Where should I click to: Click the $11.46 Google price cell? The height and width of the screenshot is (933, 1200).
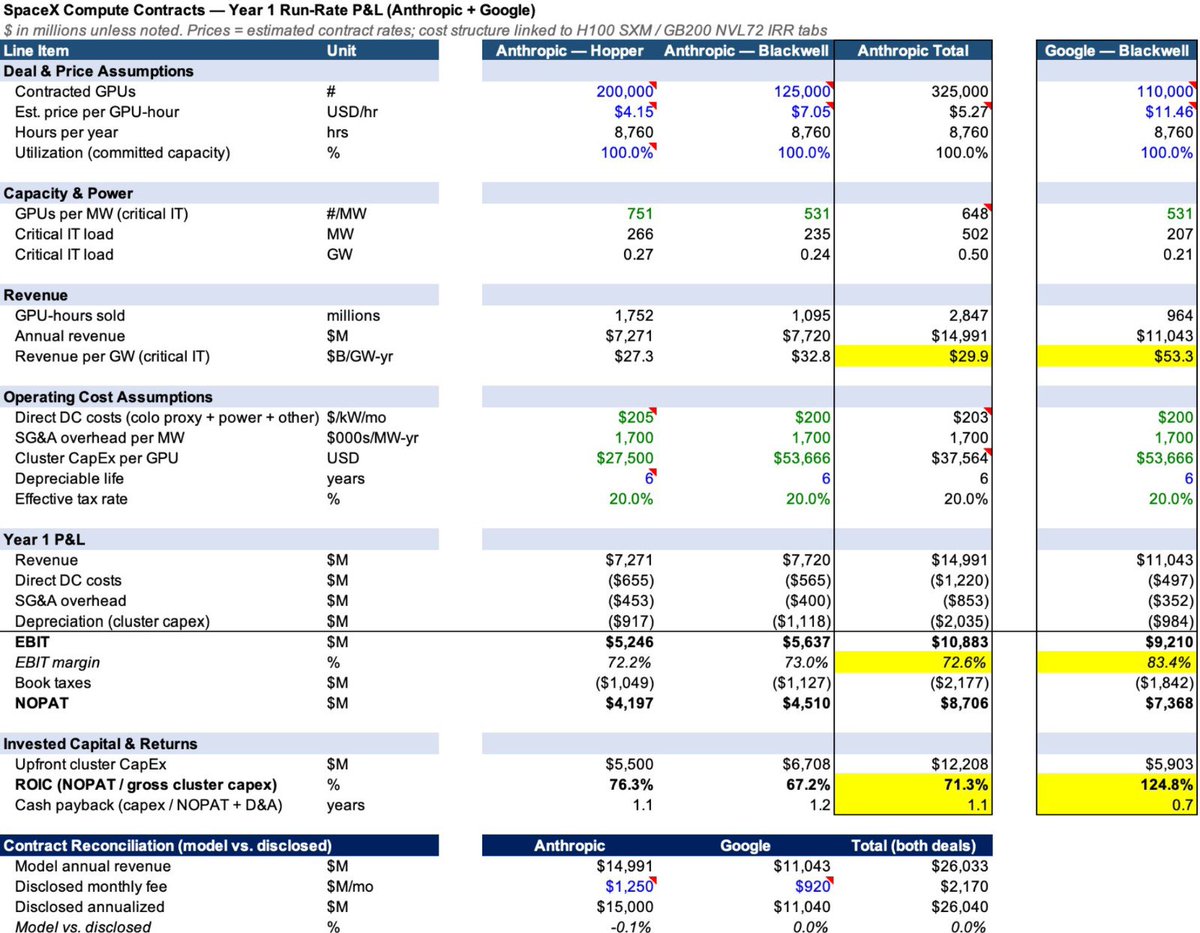pyautogui.click(x=1168, y=112)
